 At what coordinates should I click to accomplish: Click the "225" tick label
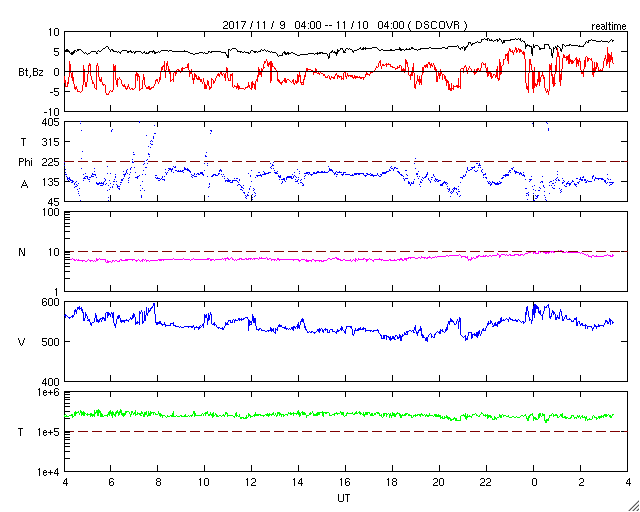click(x=52, y=162)
